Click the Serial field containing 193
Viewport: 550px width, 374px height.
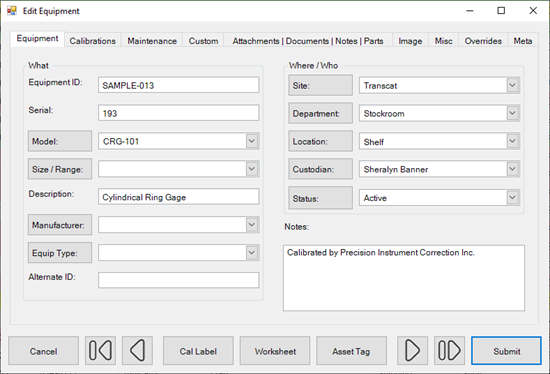point(179,113)
